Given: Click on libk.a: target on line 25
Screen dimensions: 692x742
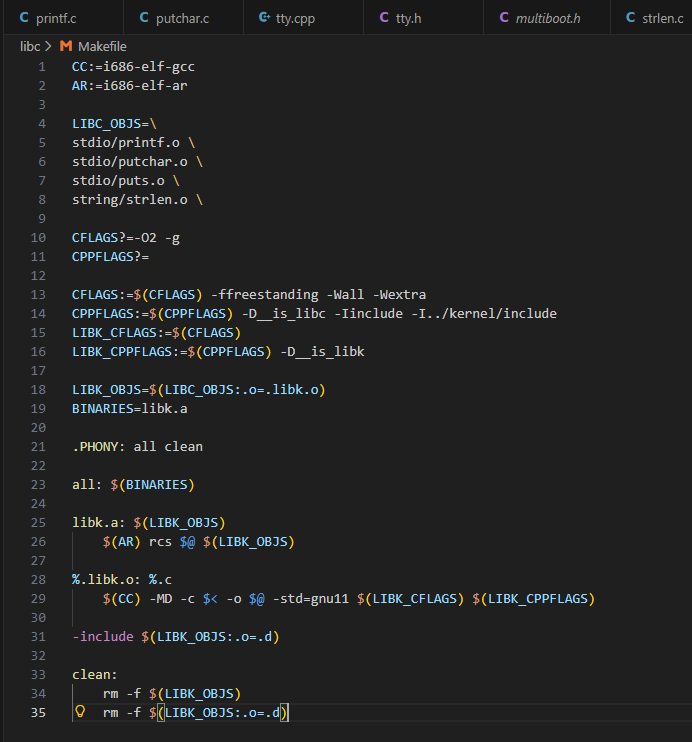Looking at the screenshot, I should pyautogui.click(x=98, y=522).
